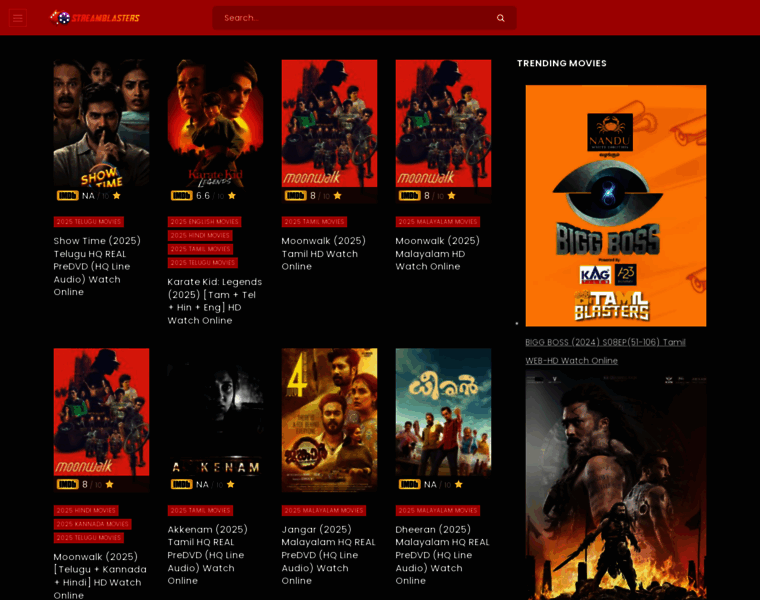Click IMDb badge under Akkenam poster
Screen dimensions: 760x600
click(x=181, y=484)
